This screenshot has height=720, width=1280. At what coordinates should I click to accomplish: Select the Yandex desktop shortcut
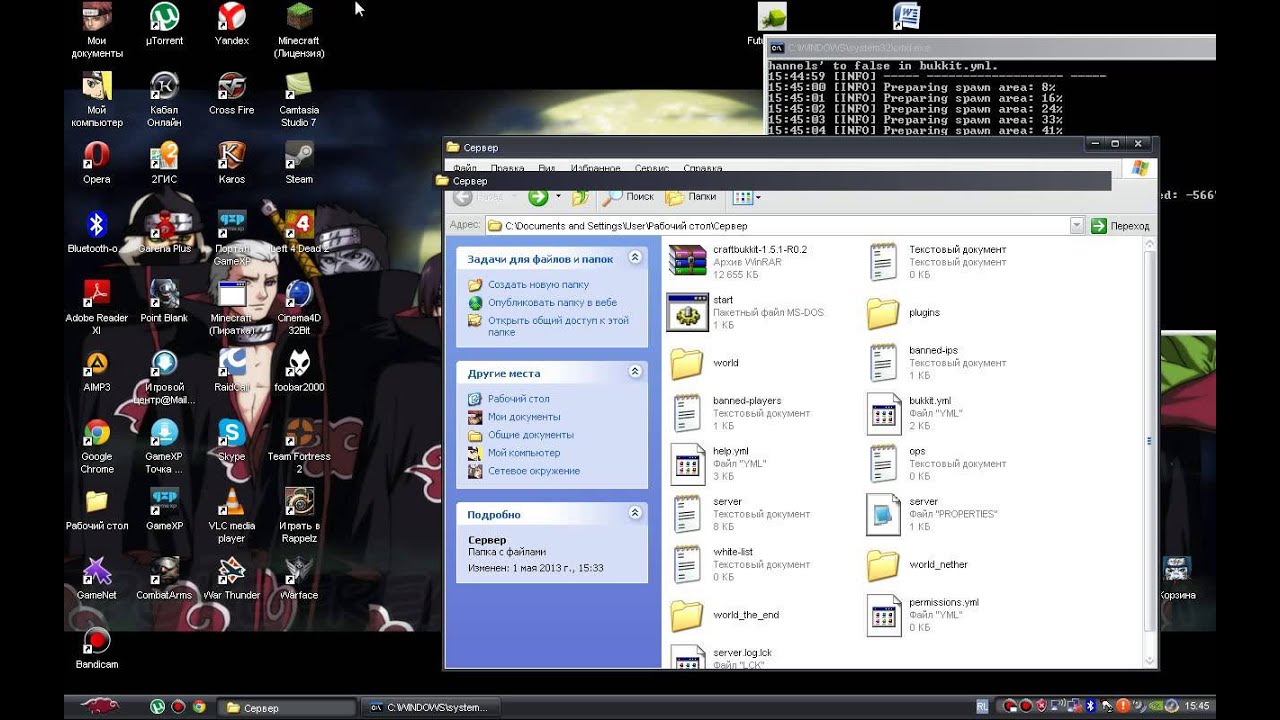pos(232,25)
